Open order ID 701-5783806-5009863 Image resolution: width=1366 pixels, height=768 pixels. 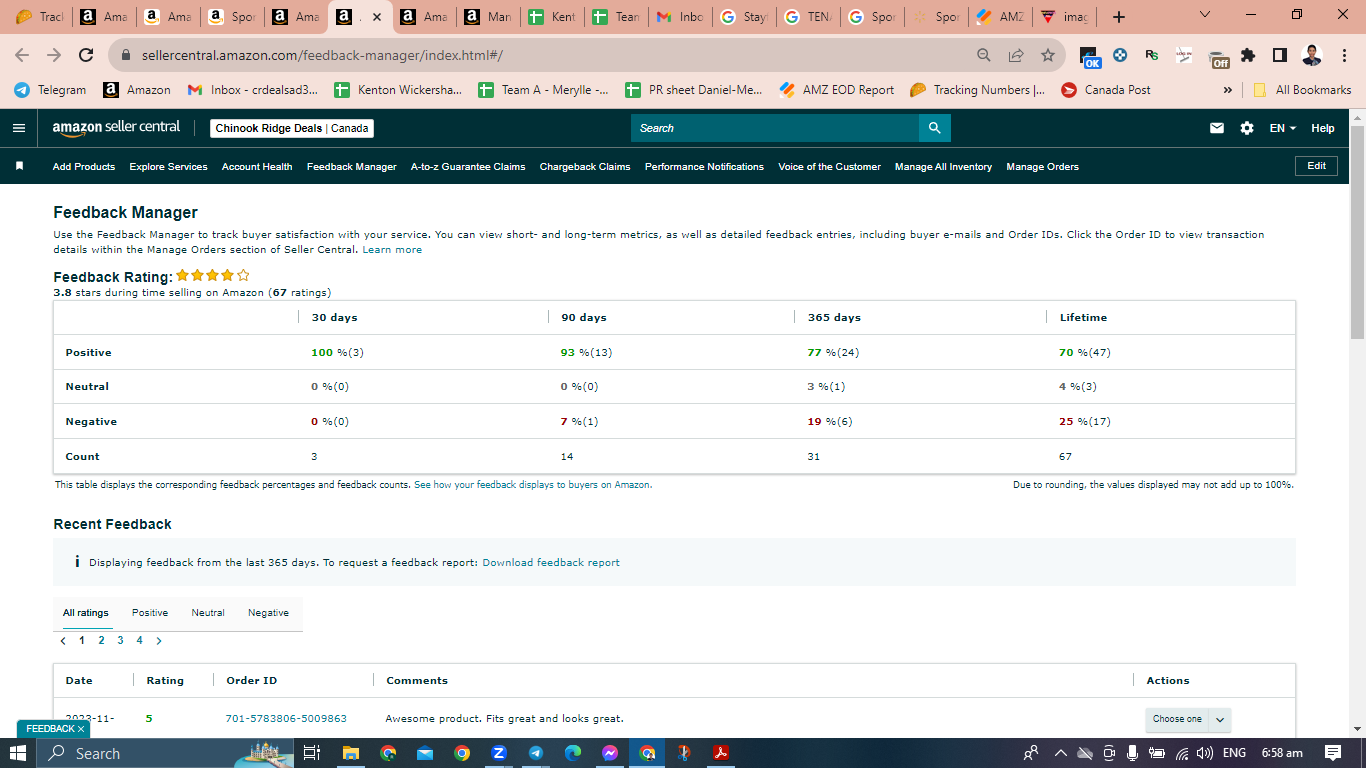coord(286,719)
